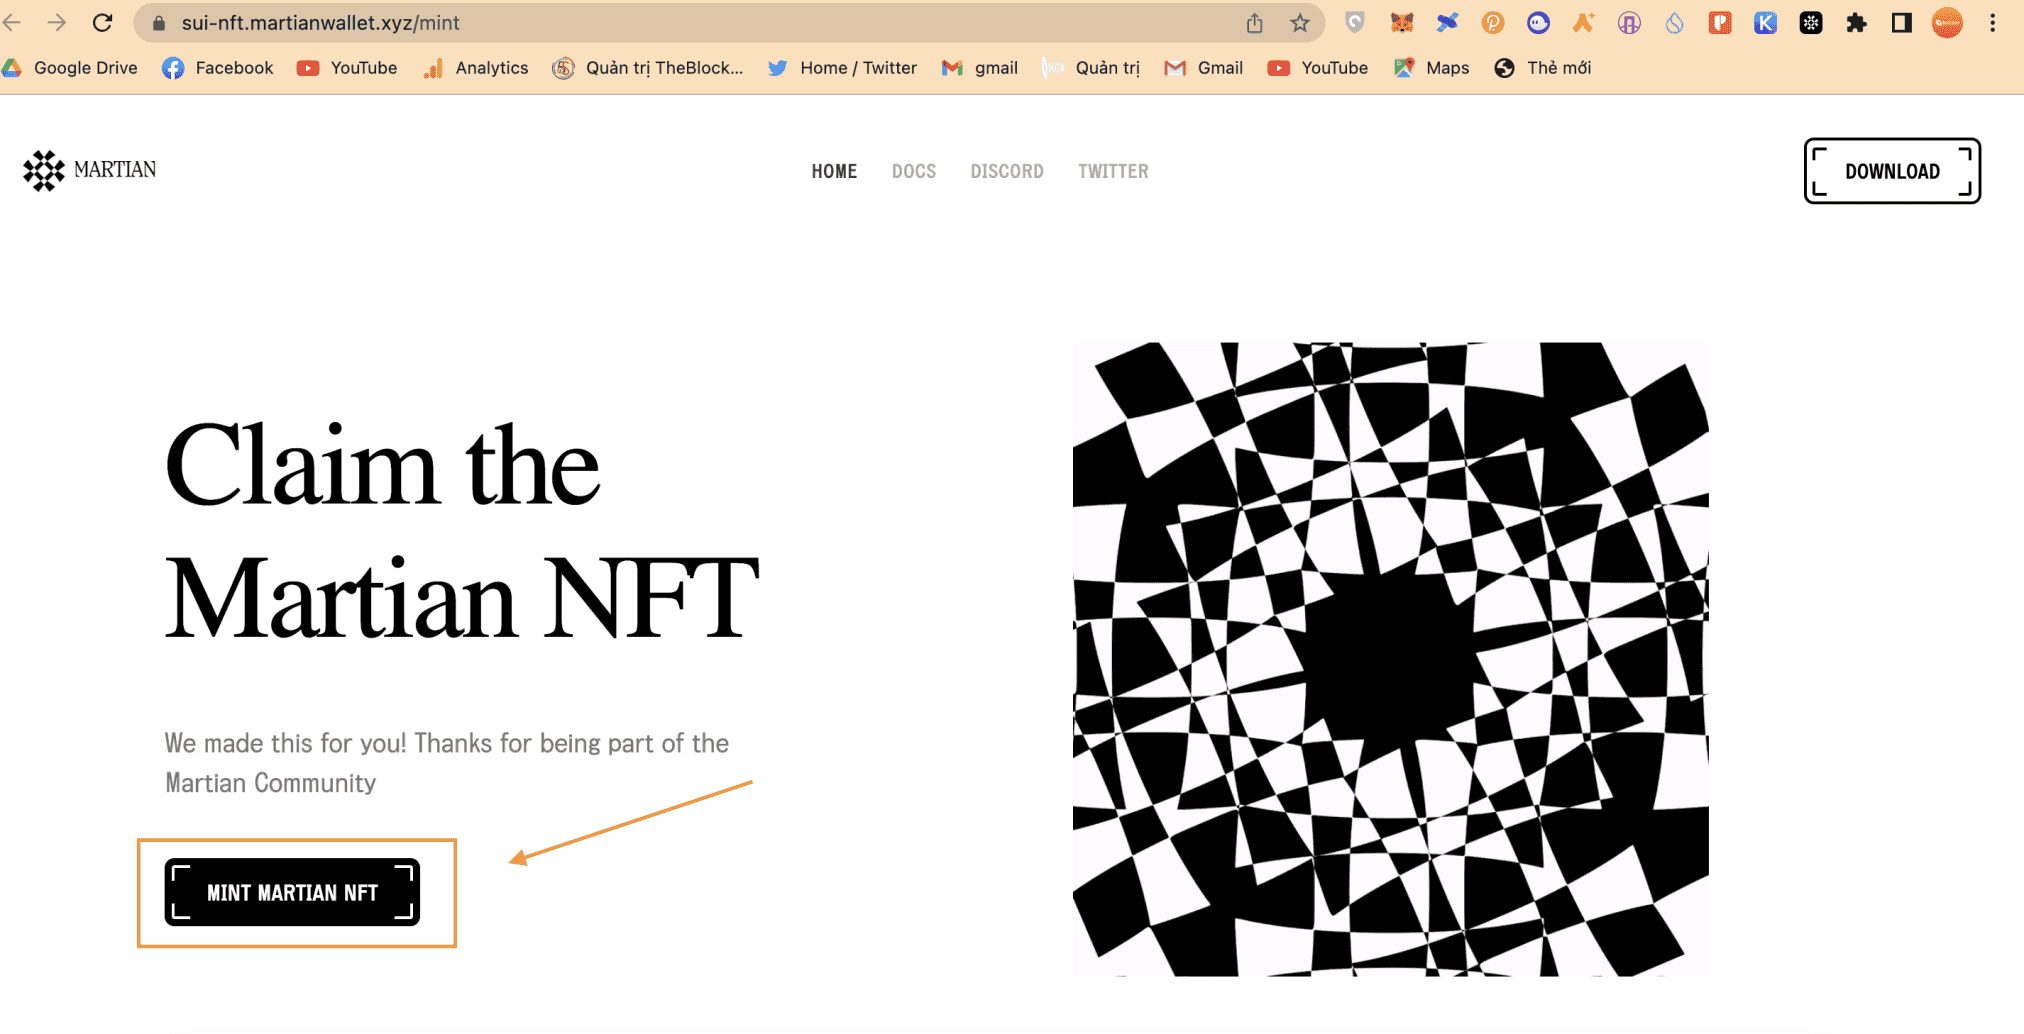Open the blue satellite extension icon
Screen dimensions: 2024x1034
1447,22
